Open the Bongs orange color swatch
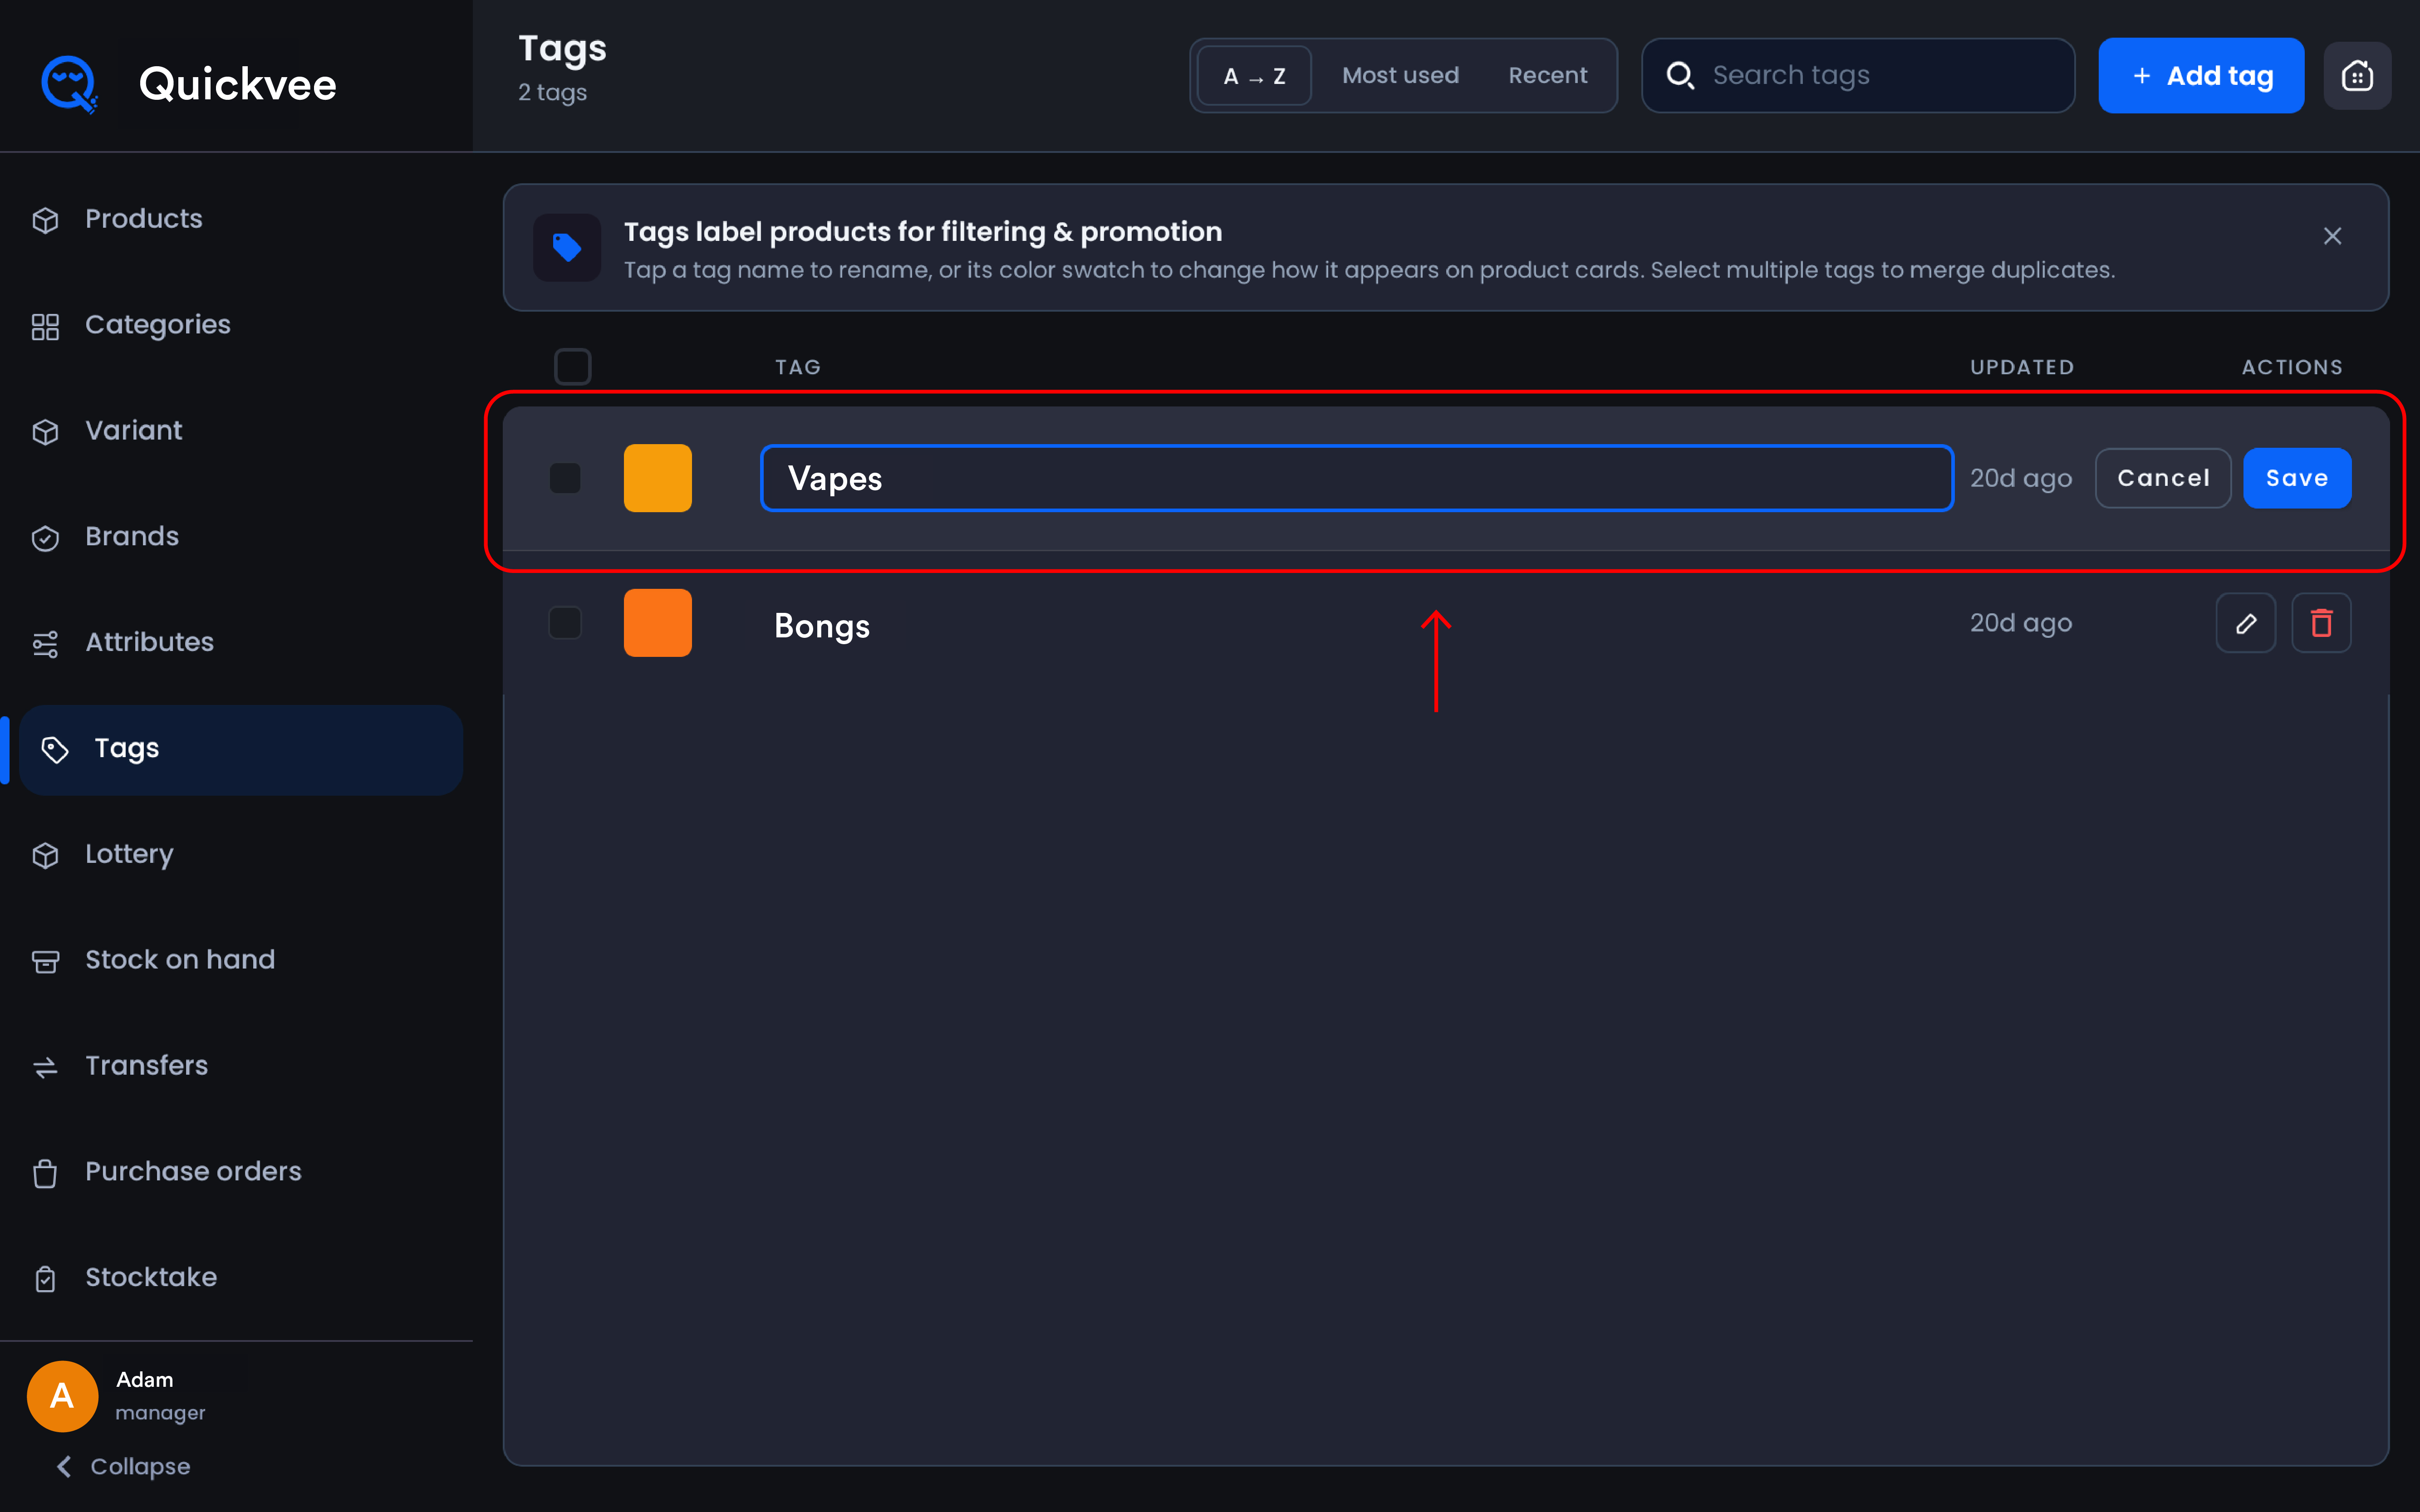This screenshot has height=1512, width=2420. (x=658, y=623)
